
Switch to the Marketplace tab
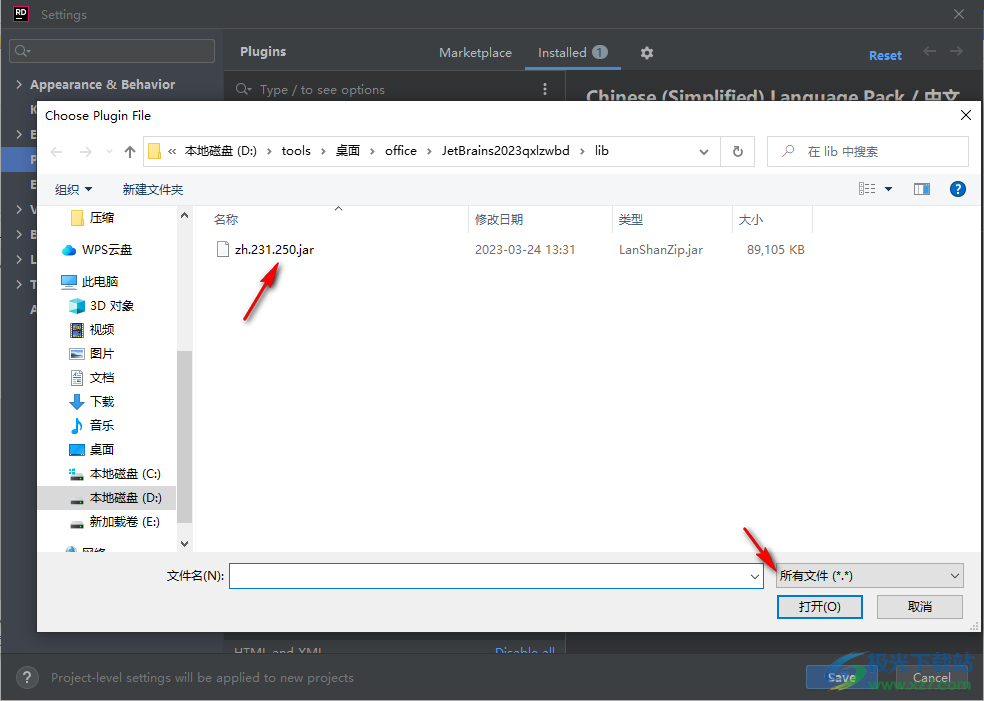coord(475,52)
